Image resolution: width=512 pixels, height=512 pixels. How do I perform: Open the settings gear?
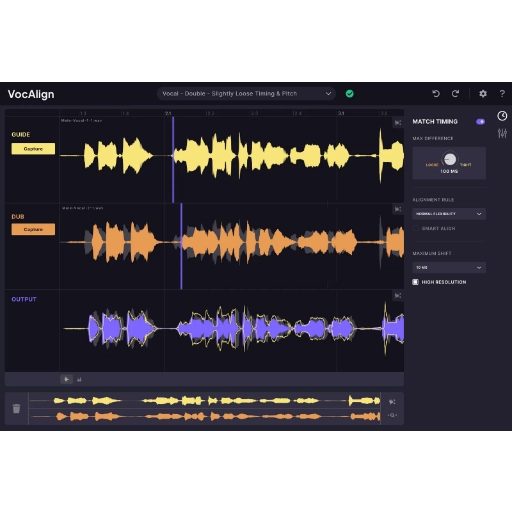[x=483, y=94]
